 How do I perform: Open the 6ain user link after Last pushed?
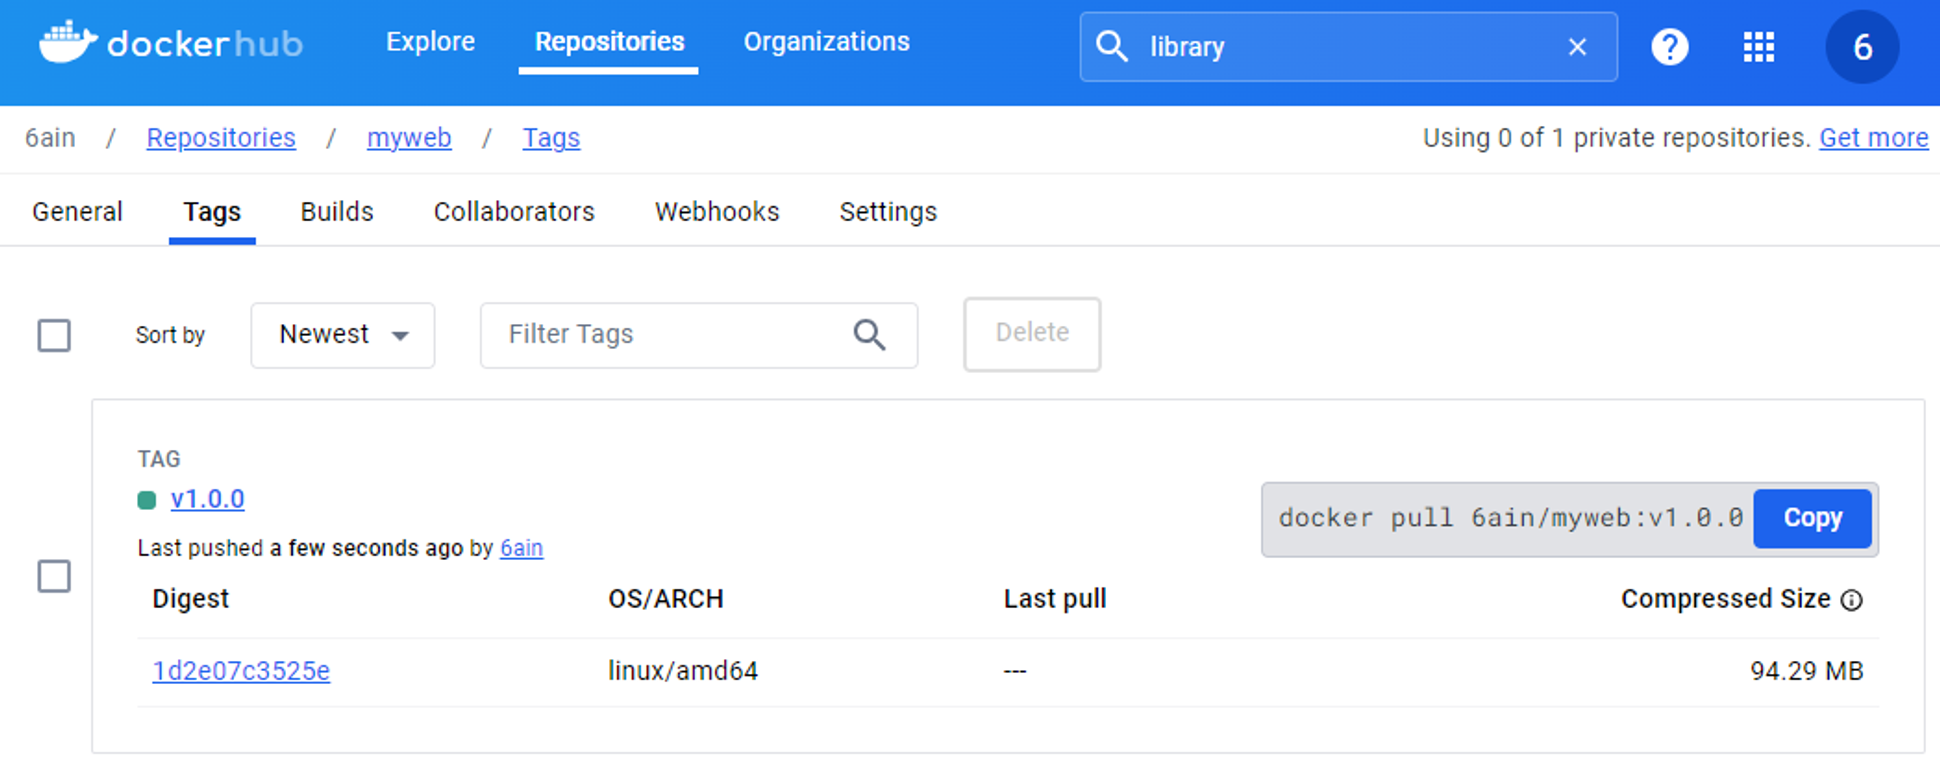[521, 548]
